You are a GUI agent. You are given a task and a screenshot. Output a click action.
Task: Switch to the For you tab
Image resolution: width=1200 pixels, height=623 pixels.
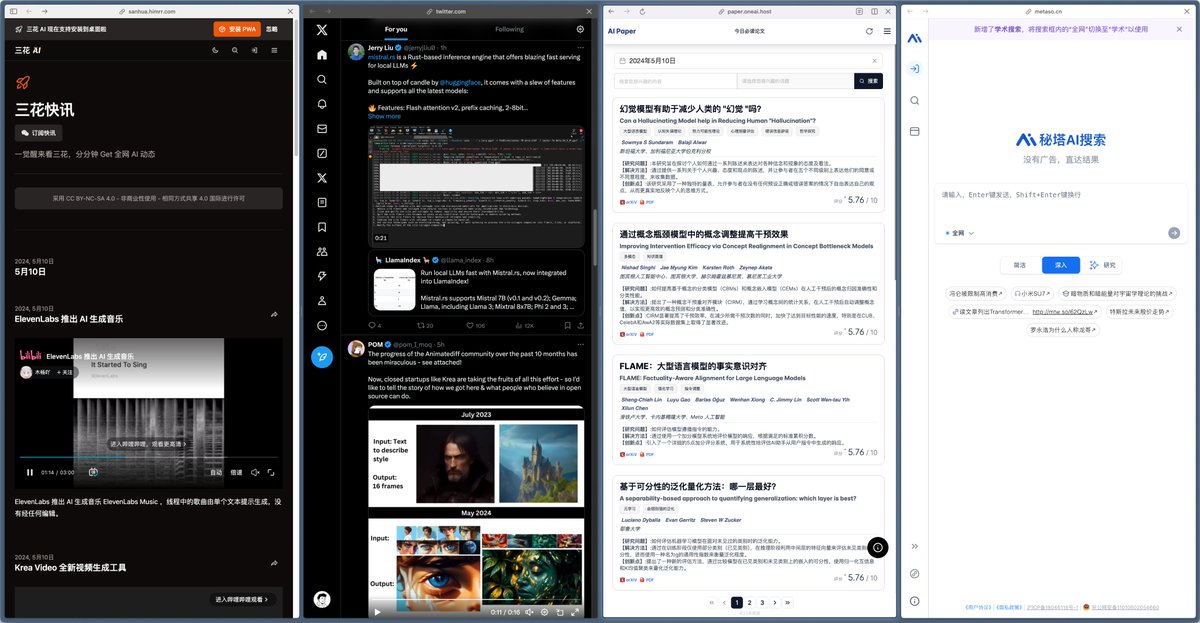(396, 29)
